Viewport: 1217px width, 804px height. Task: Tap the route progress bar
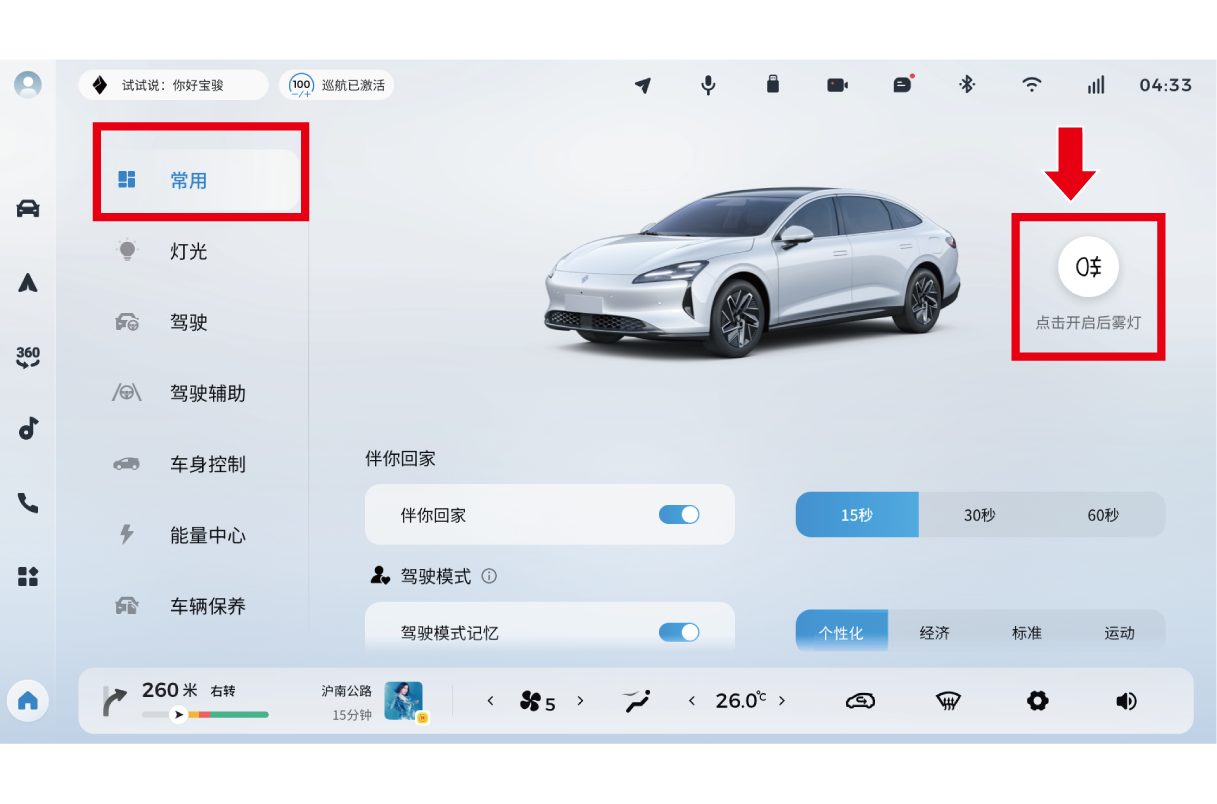pyautogui.click(x=205, y=714)
